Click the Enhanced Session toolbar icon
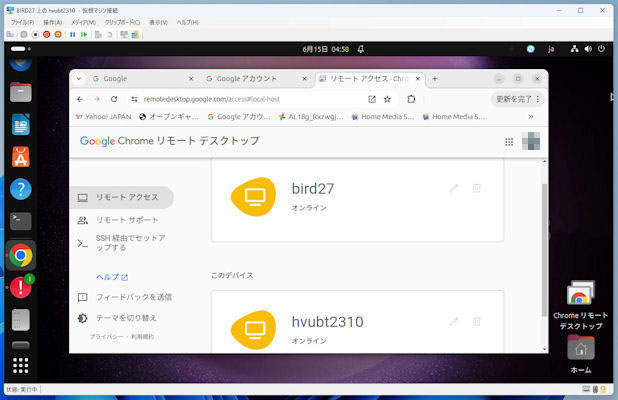Viewport: 618px width, 400px height. [135, 35]
